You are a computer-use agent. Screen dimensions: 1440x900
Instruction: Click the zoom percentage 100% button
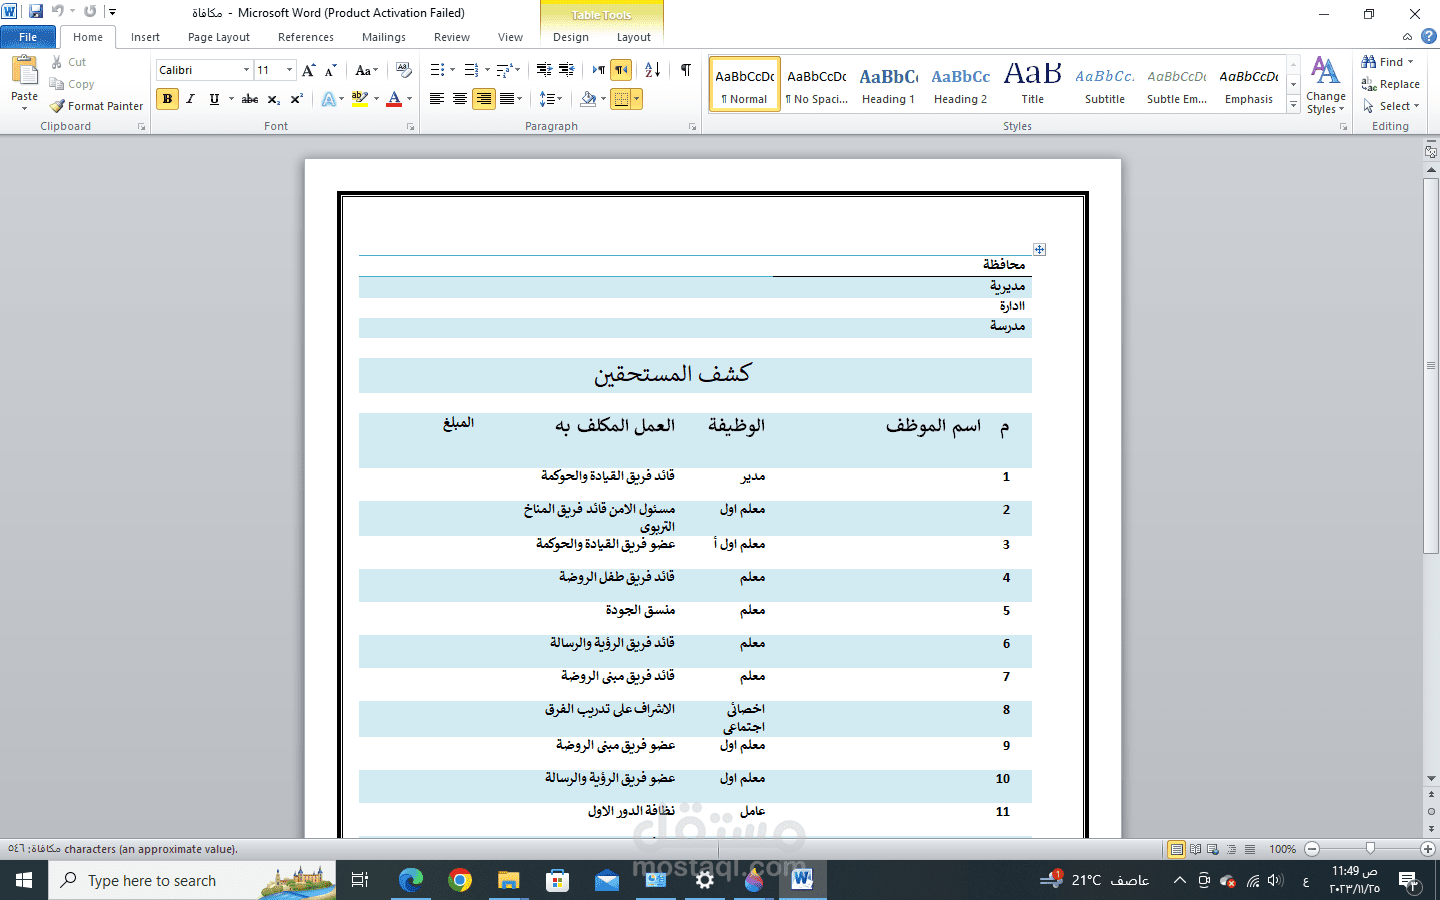coord(1283,849)
